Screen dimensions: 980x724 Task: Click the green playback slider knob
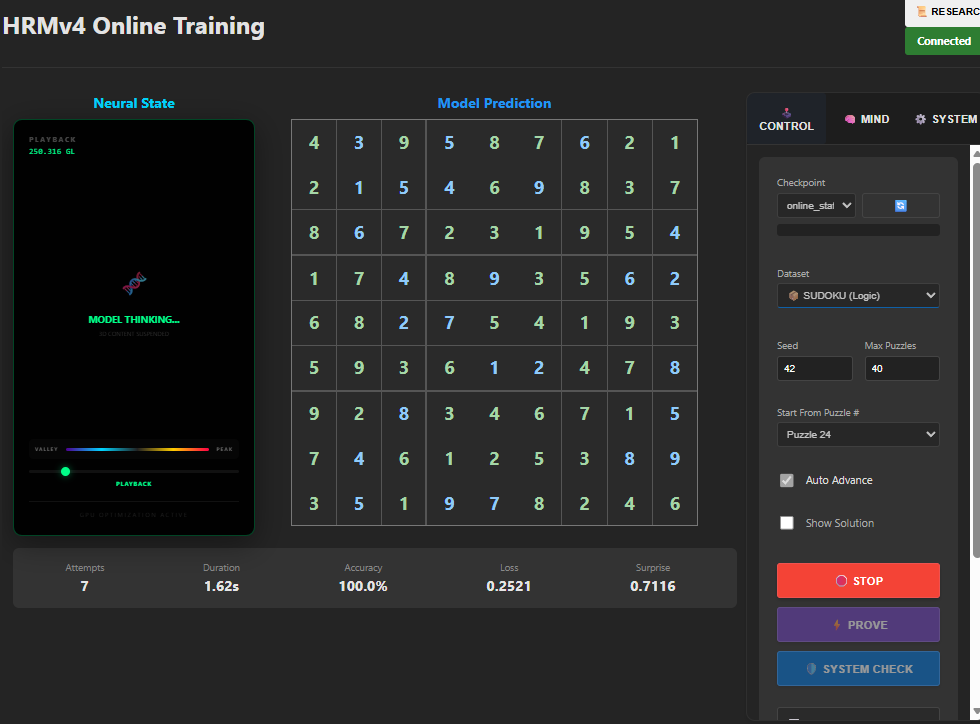[66, 471]
